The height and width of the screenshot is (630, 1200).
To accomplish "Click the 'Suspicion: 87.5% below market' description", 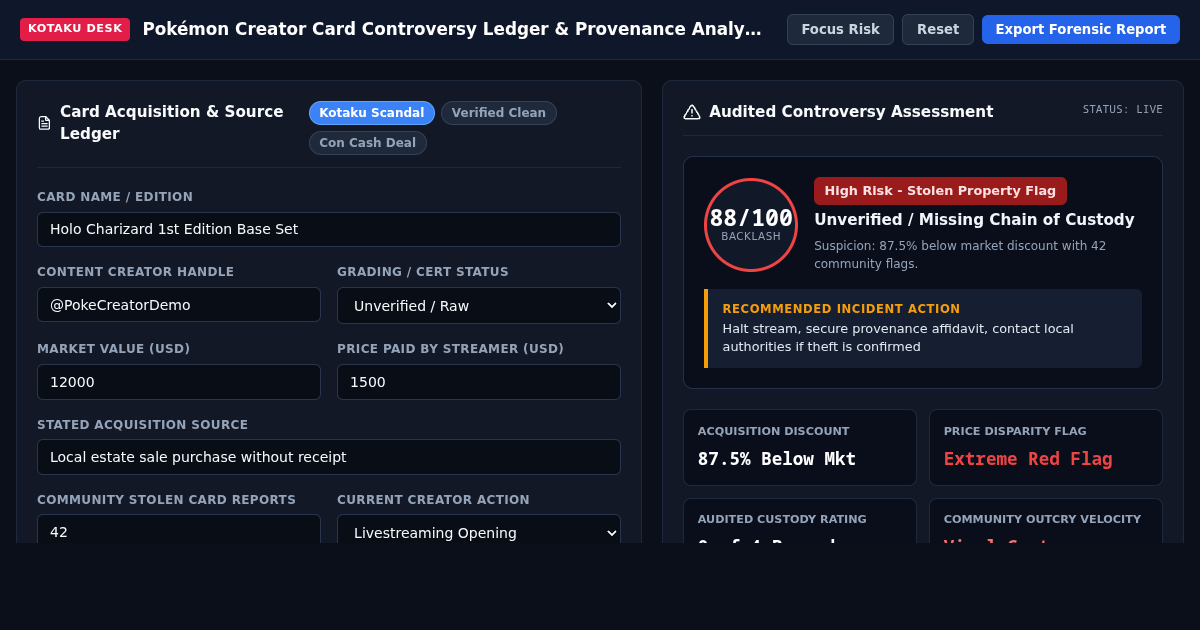I will point(960,255).
